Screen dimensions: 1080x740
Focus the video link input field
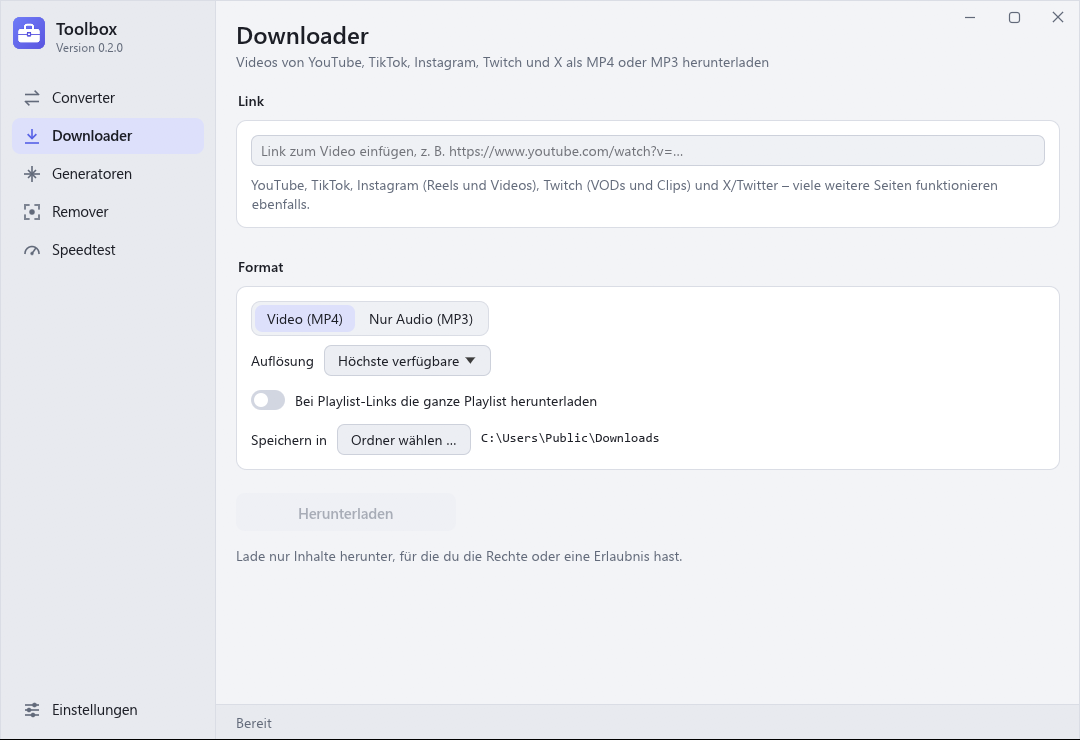point(647,151)
